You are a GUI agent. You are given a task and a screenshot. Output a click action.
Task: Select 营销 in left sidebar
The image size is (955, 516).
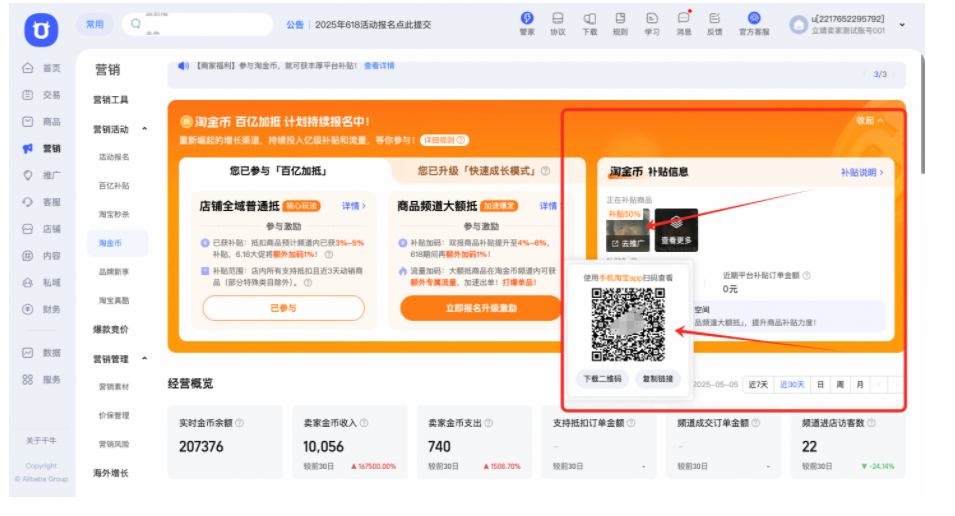point(41,149)
